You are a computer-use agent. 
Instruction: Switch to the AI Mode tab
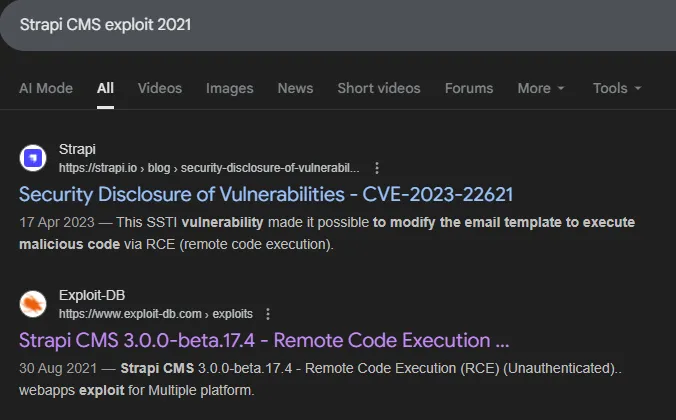(x=46, y=88)
